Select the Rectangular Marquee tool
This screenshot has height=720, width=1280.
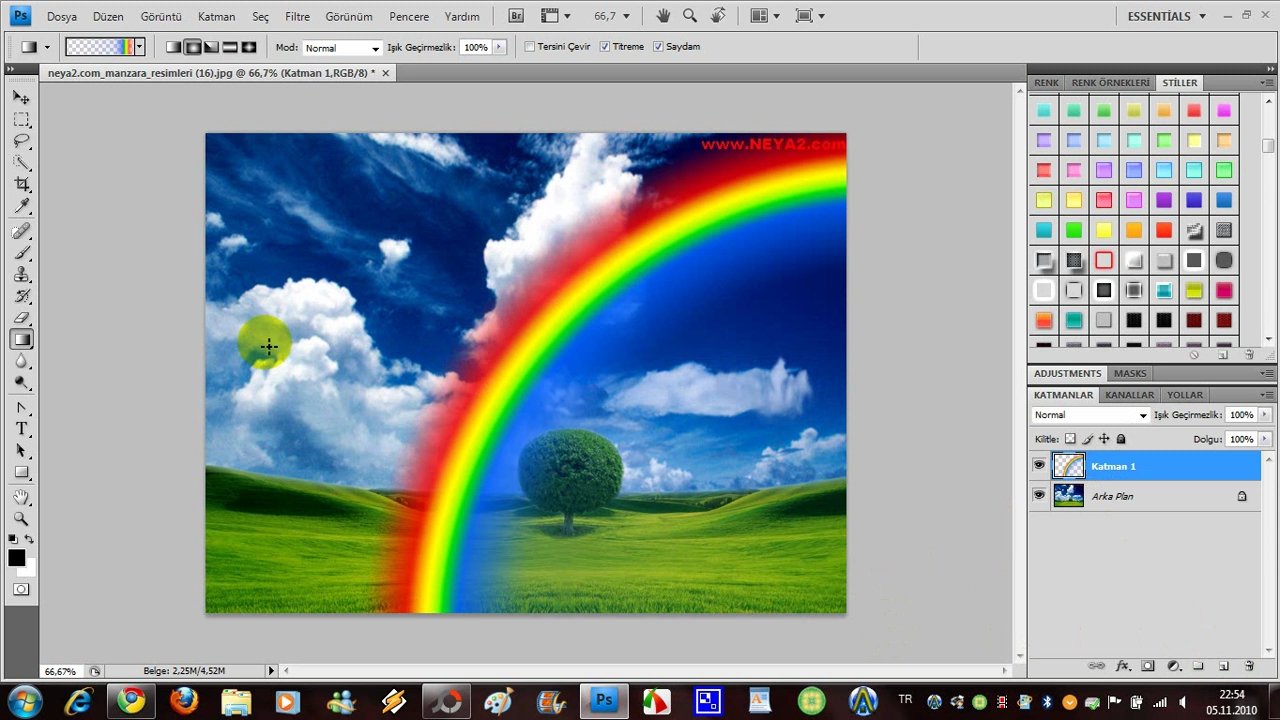(x=21, y=120)
